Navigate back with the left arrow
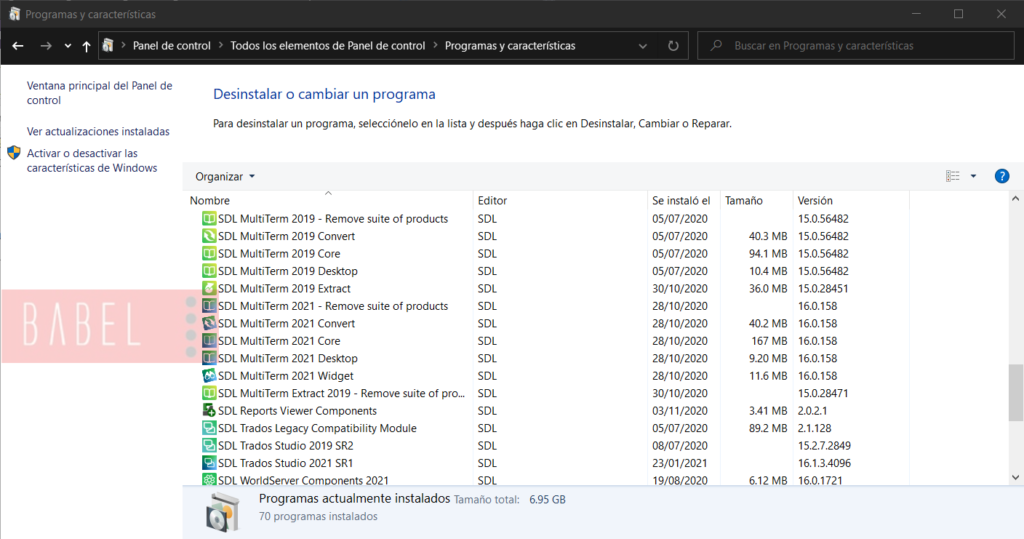Screen dimensions: 1024x539 coord(18,46)
